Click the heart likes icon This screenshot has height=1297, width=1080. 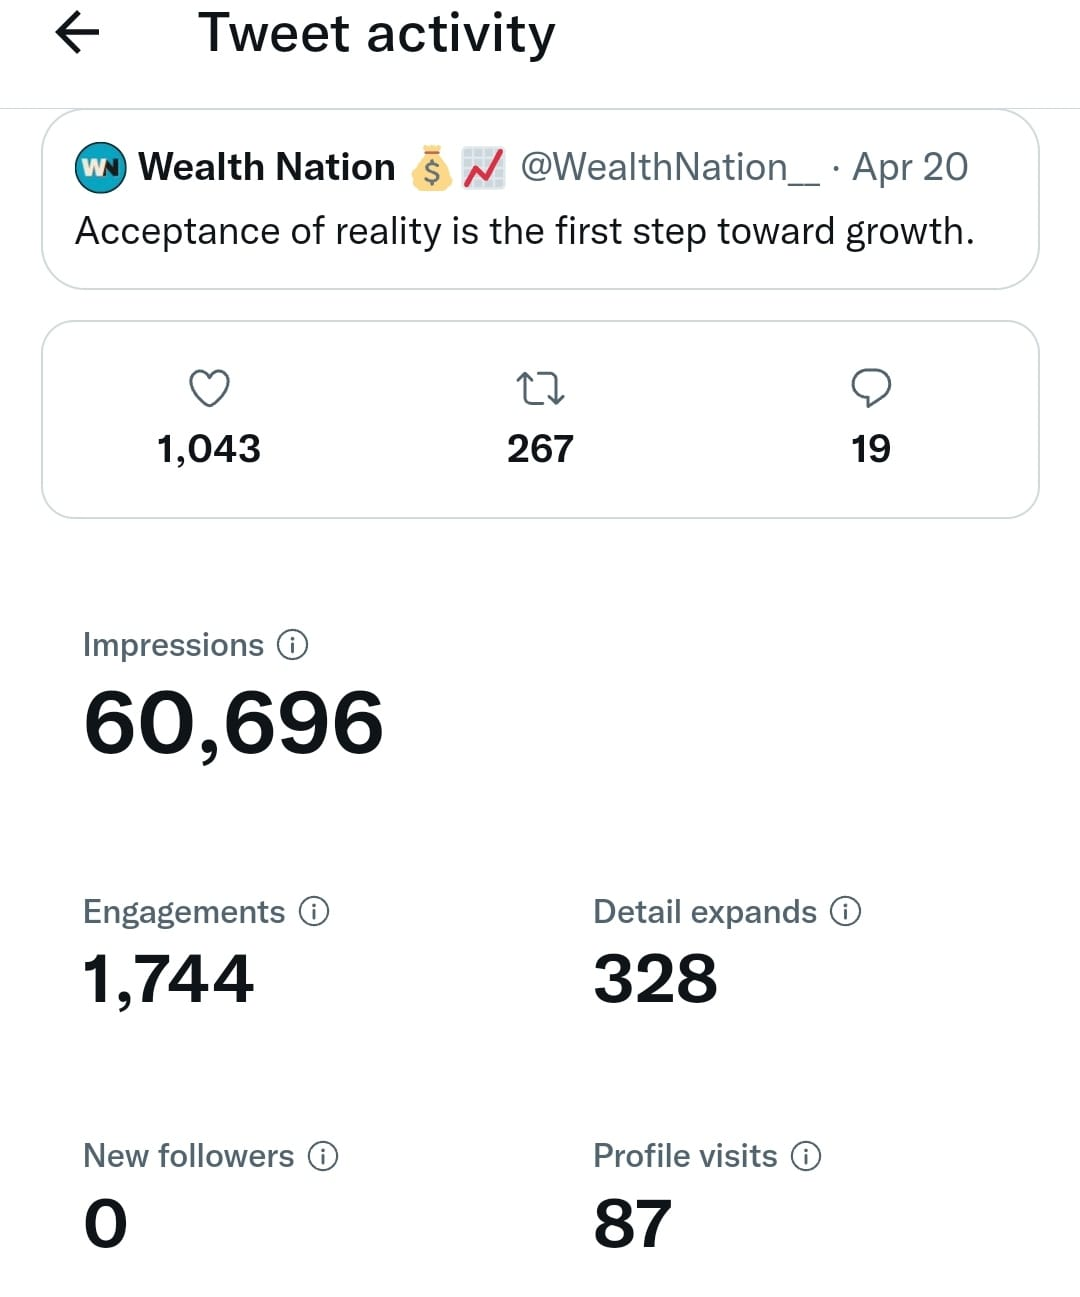[209, 388]
